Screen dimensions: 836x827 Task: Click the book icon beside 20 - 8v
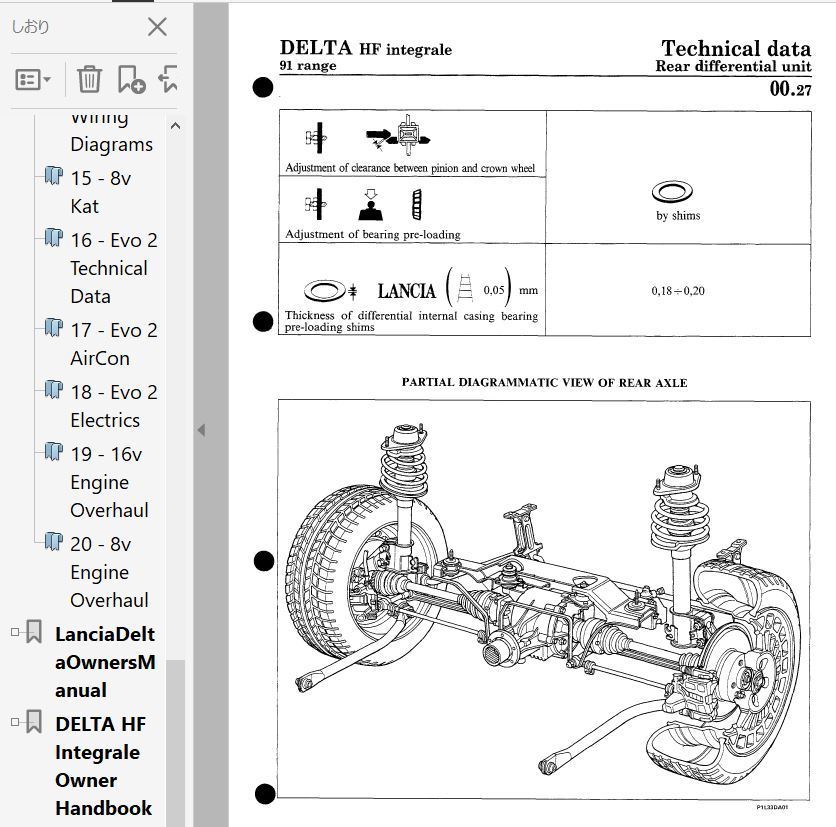(53, 541)
